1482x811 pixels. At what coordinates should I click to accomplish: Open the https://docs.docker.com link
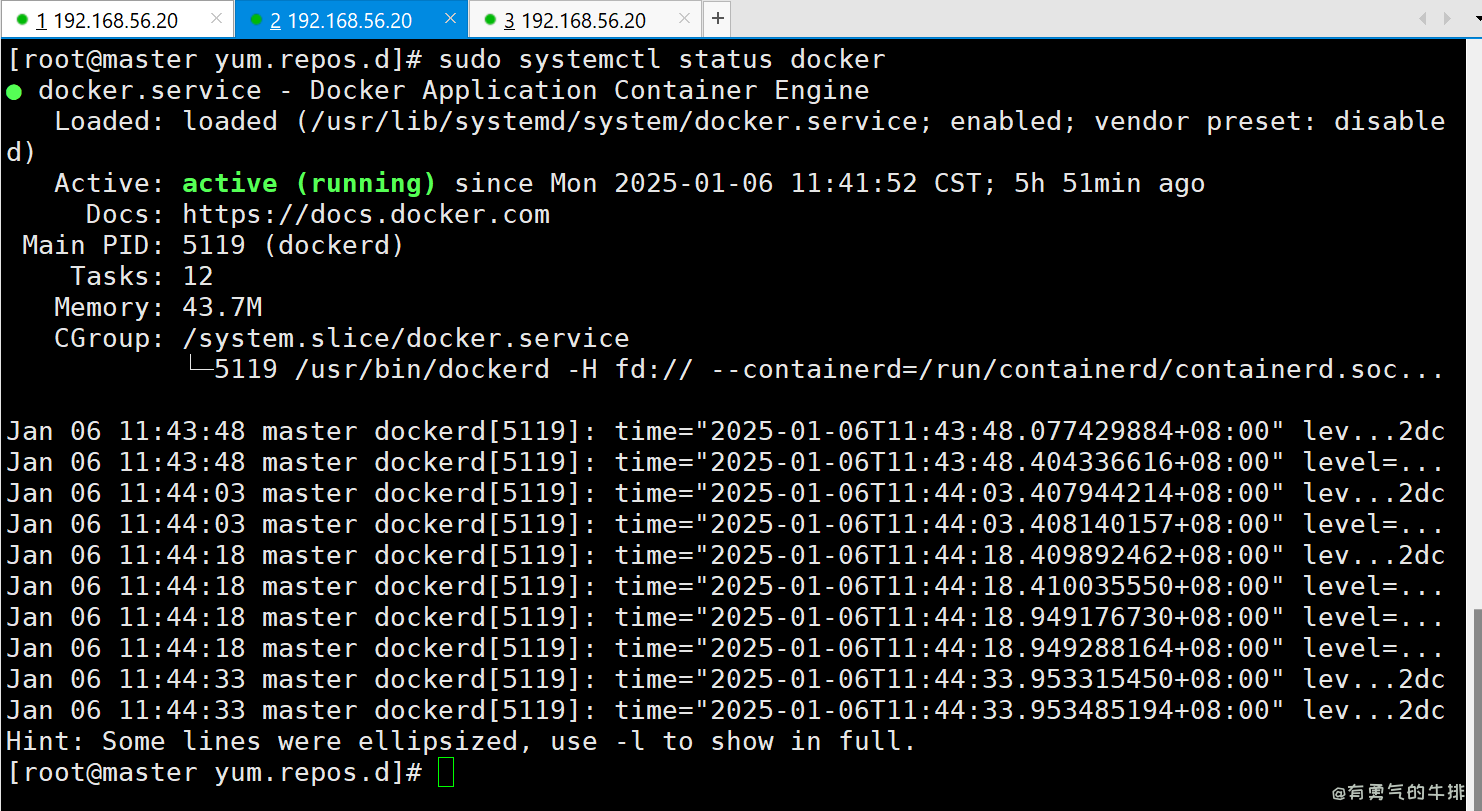pos(365,215)
